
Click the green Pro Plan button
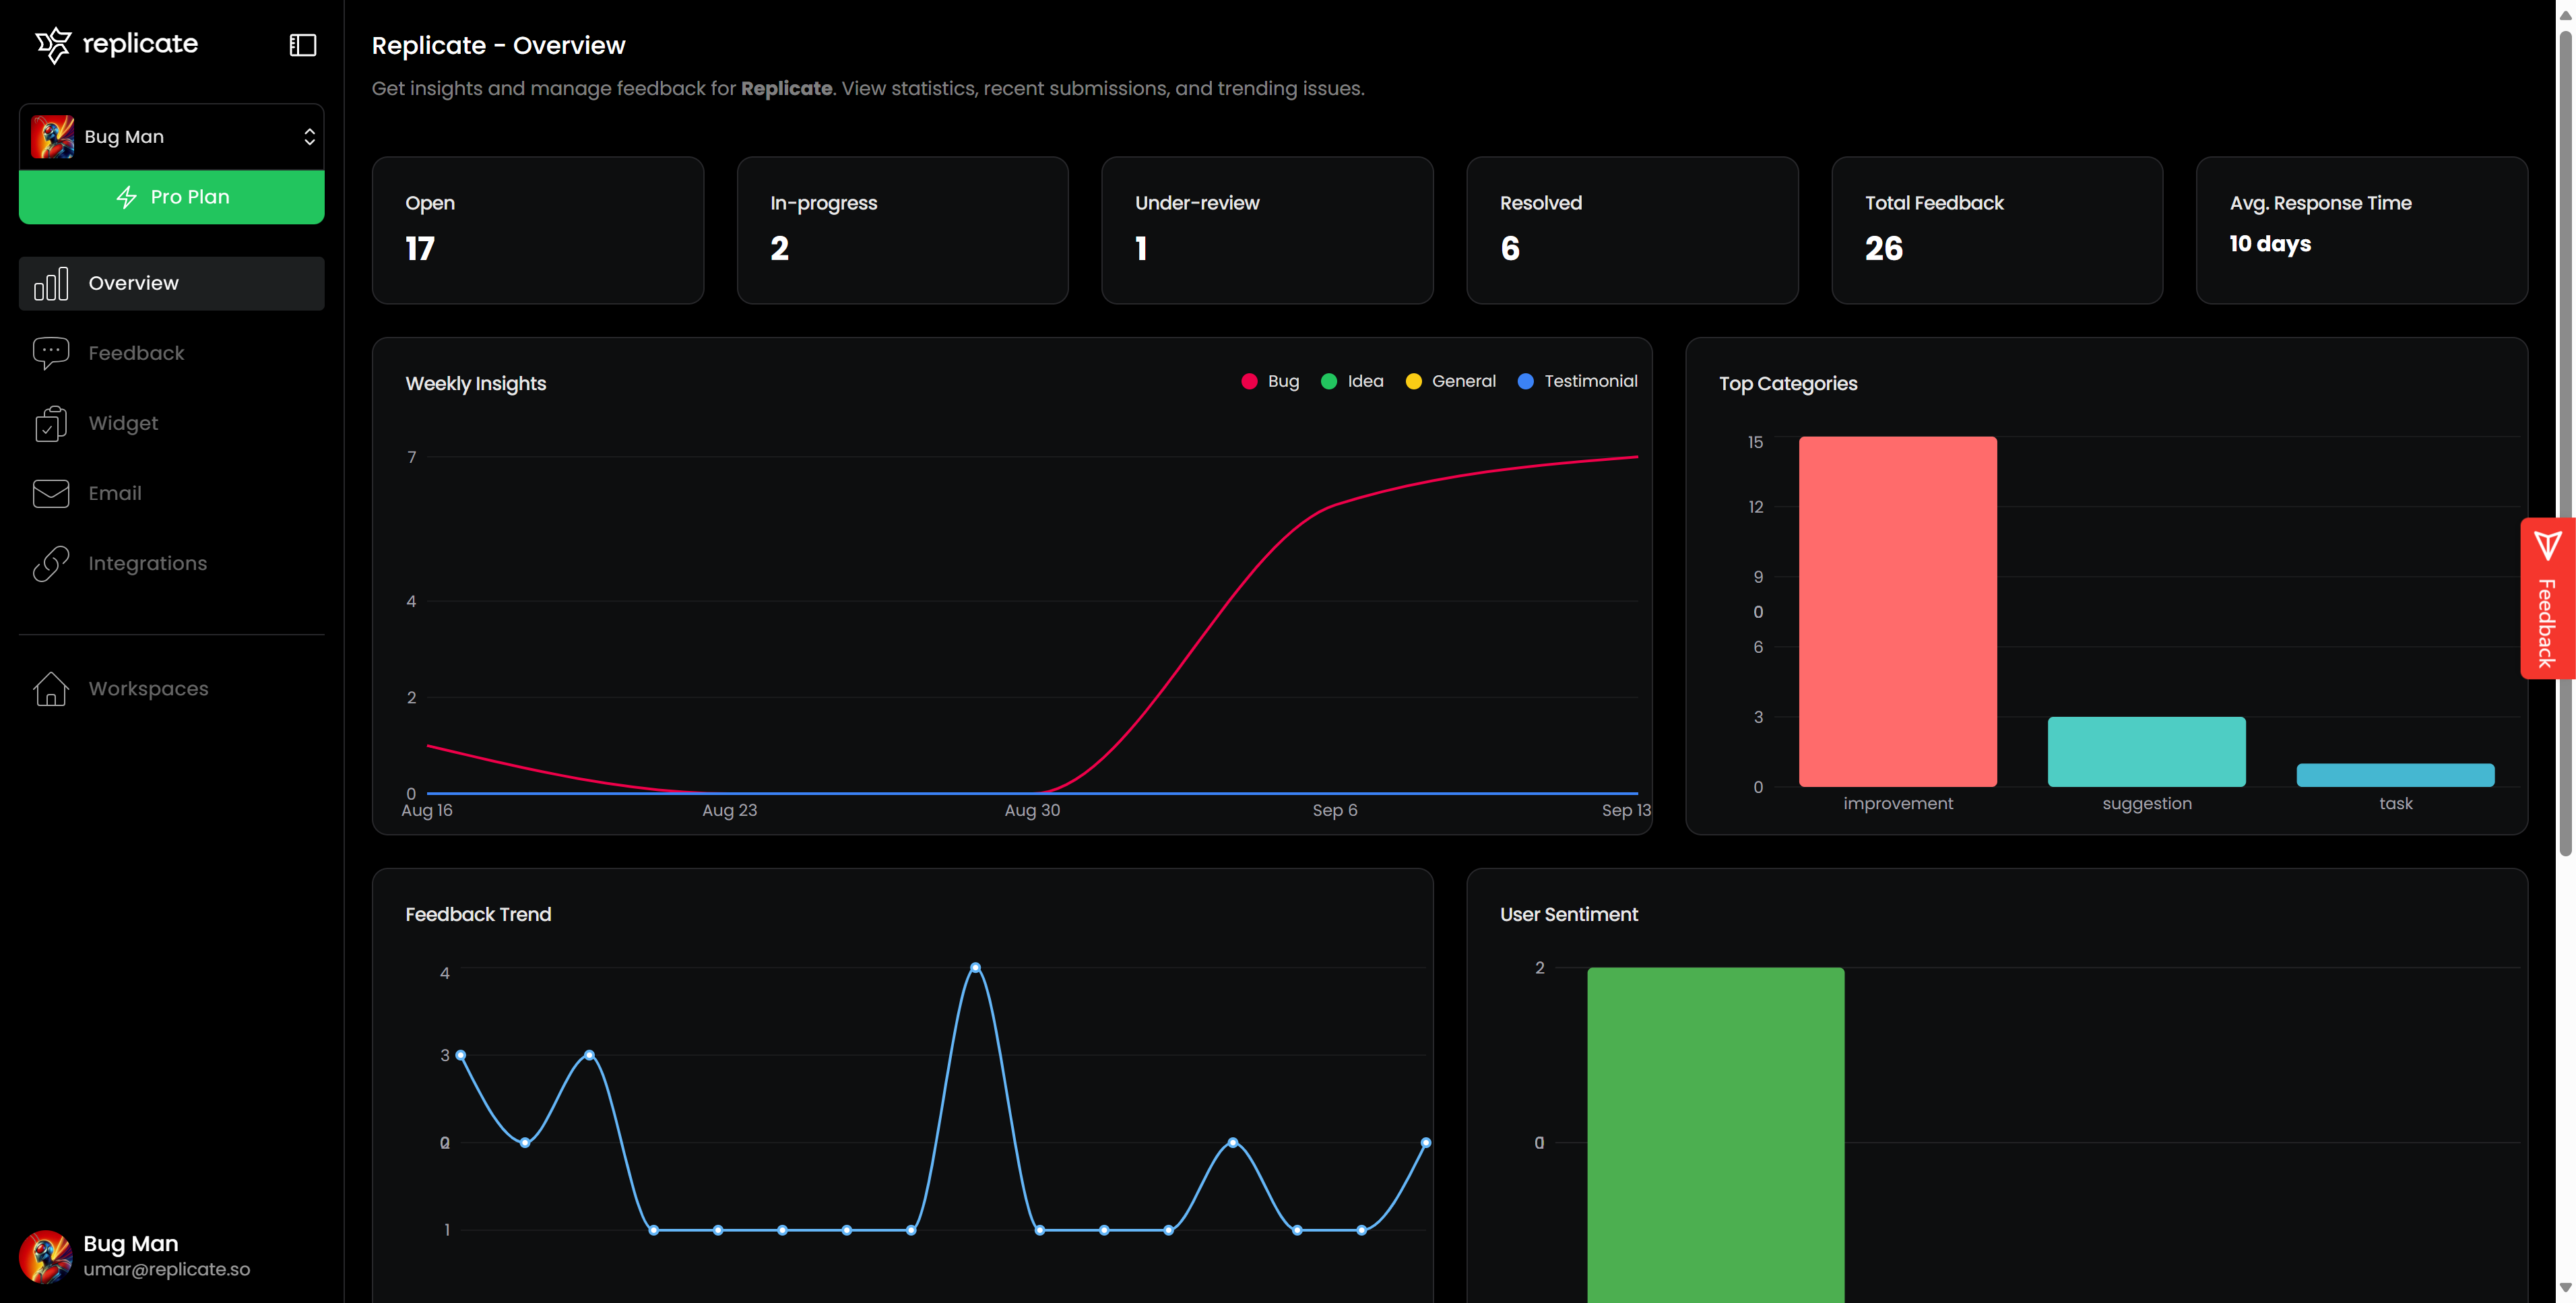tap(172, 197)
